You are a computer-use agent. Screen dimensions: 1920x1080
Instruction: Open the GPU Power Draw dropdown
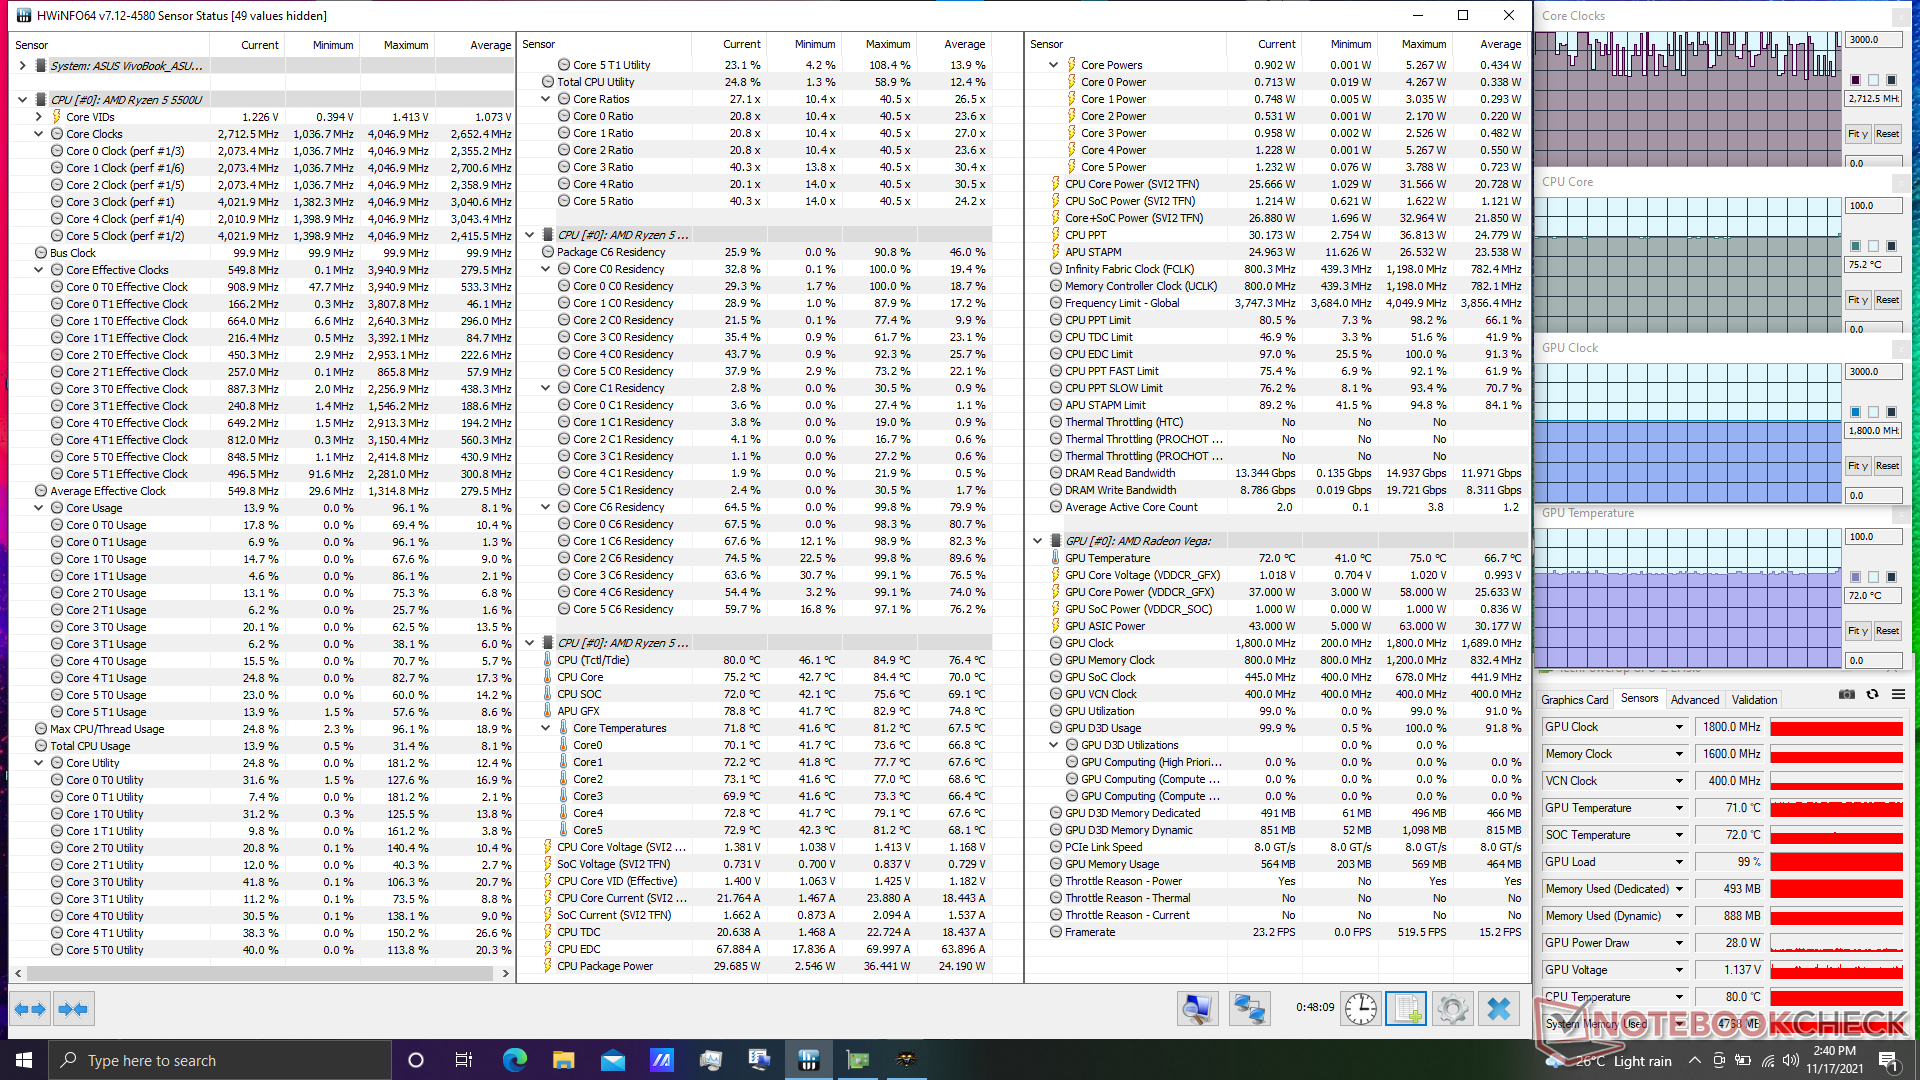point(1679,943)
